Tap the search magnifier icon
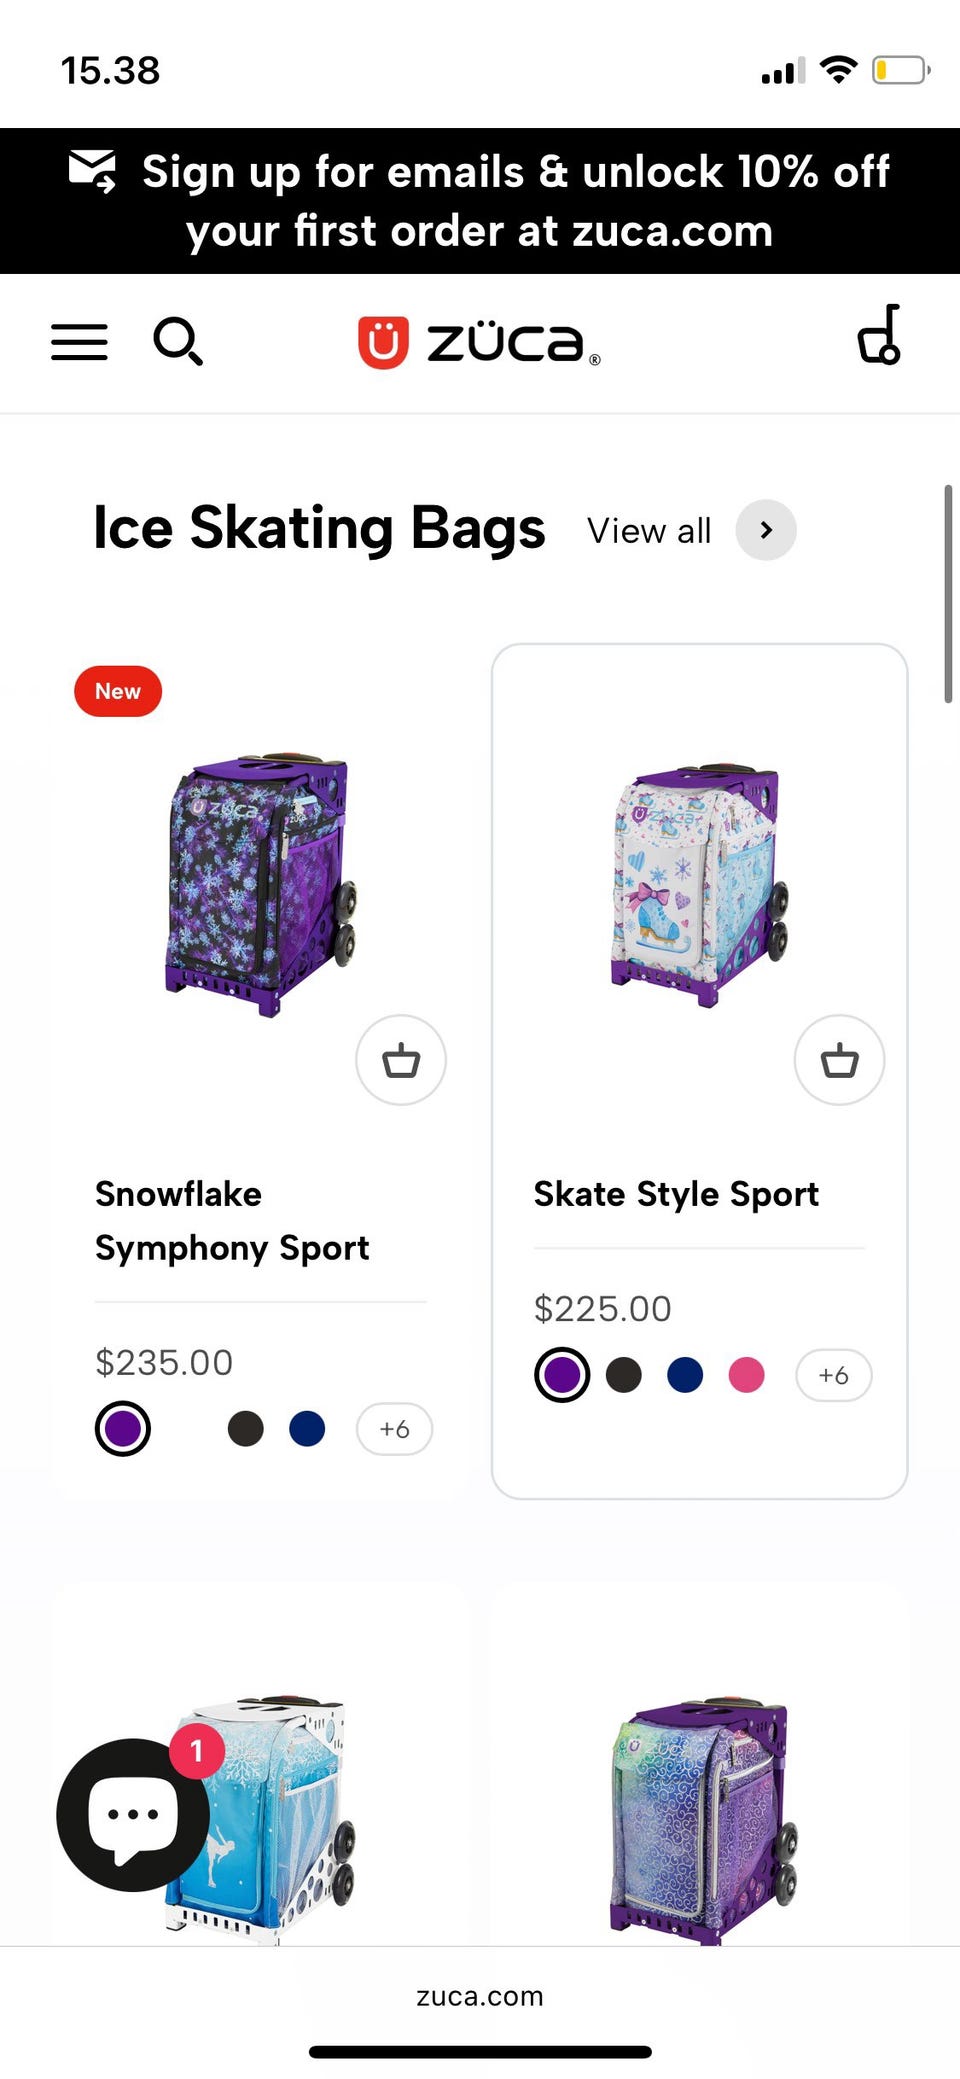 (178, 342)
